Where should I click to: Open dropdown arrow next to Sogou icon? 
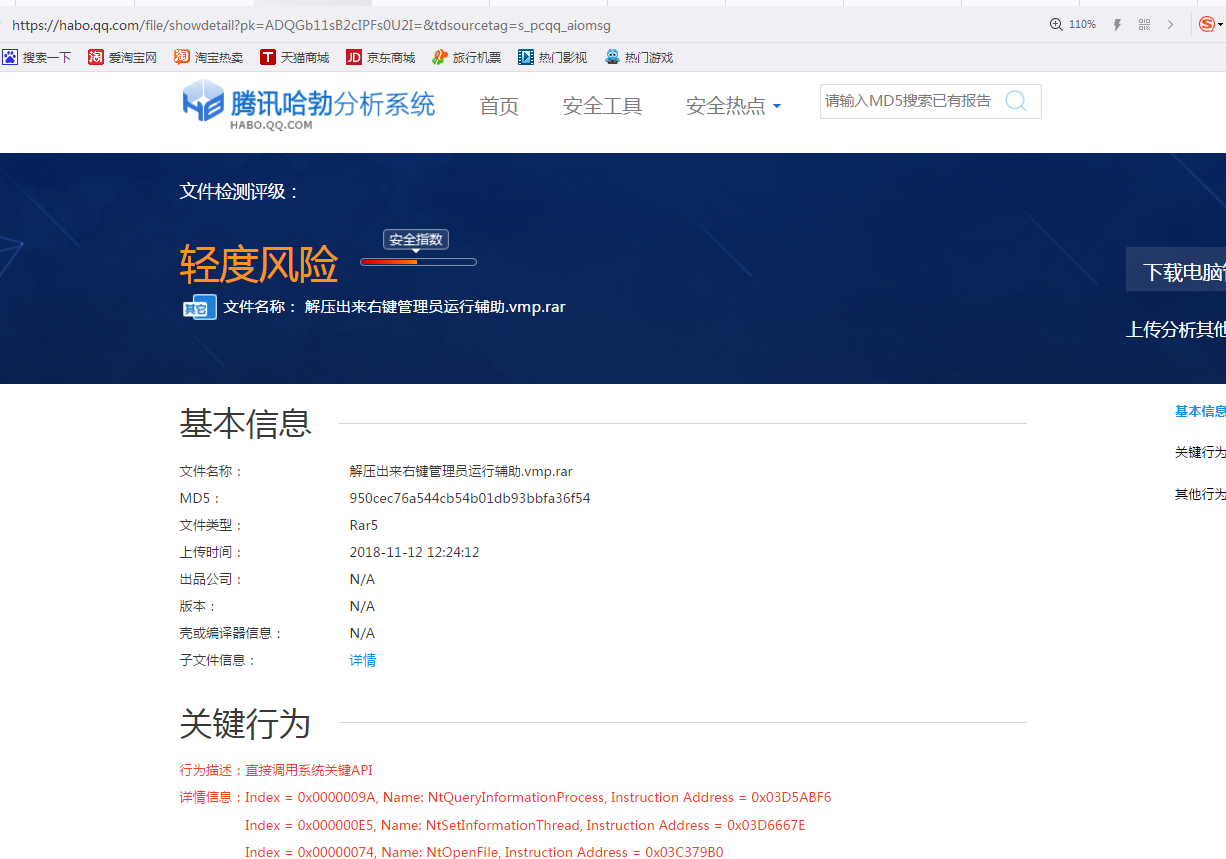point(1221,25)
